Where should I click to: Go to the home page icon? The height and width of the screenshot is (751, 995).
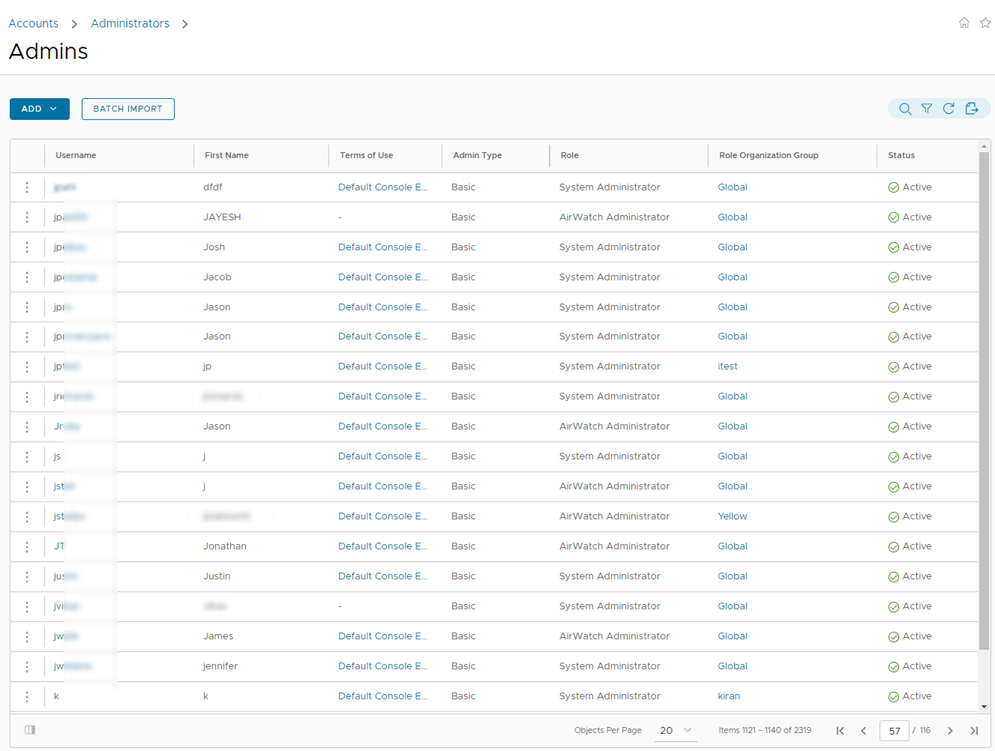click(964, 23)
